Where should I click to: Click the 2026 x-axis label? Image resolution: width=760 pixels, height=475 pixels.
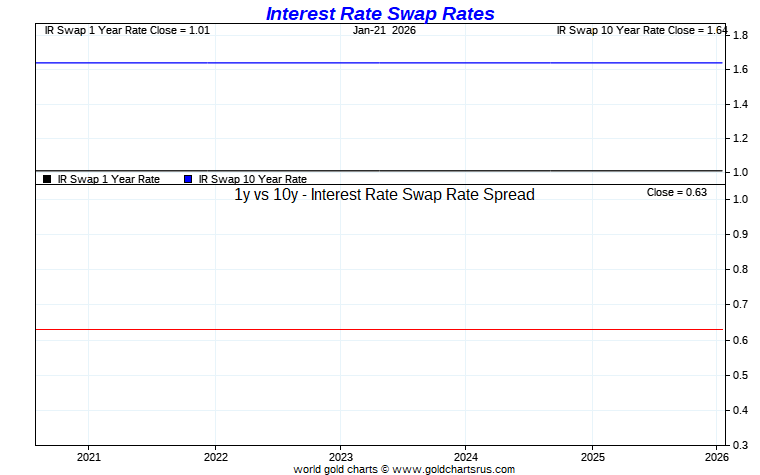click(x=717, y=457)
